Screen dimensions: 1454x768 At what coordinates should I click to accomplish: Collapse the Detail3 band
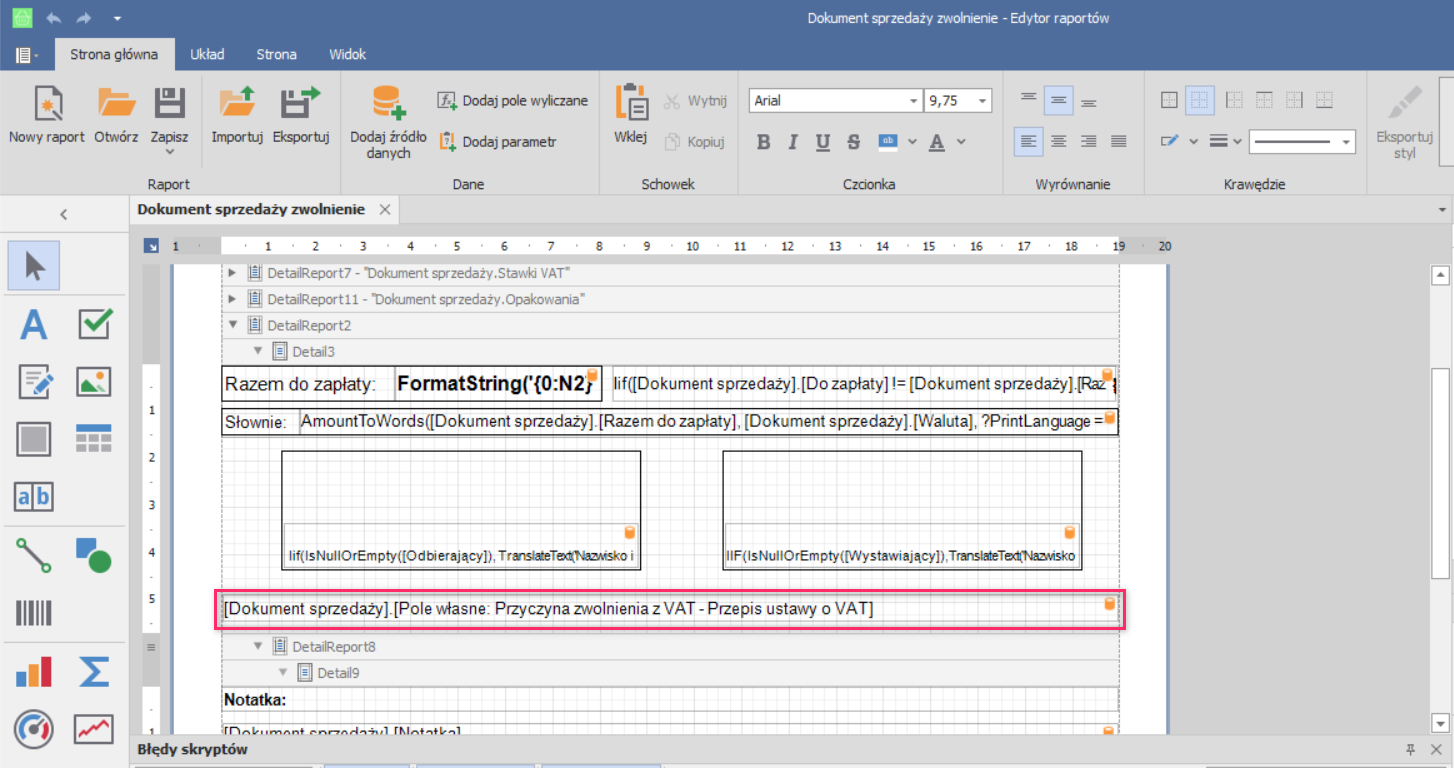[258, 351]
